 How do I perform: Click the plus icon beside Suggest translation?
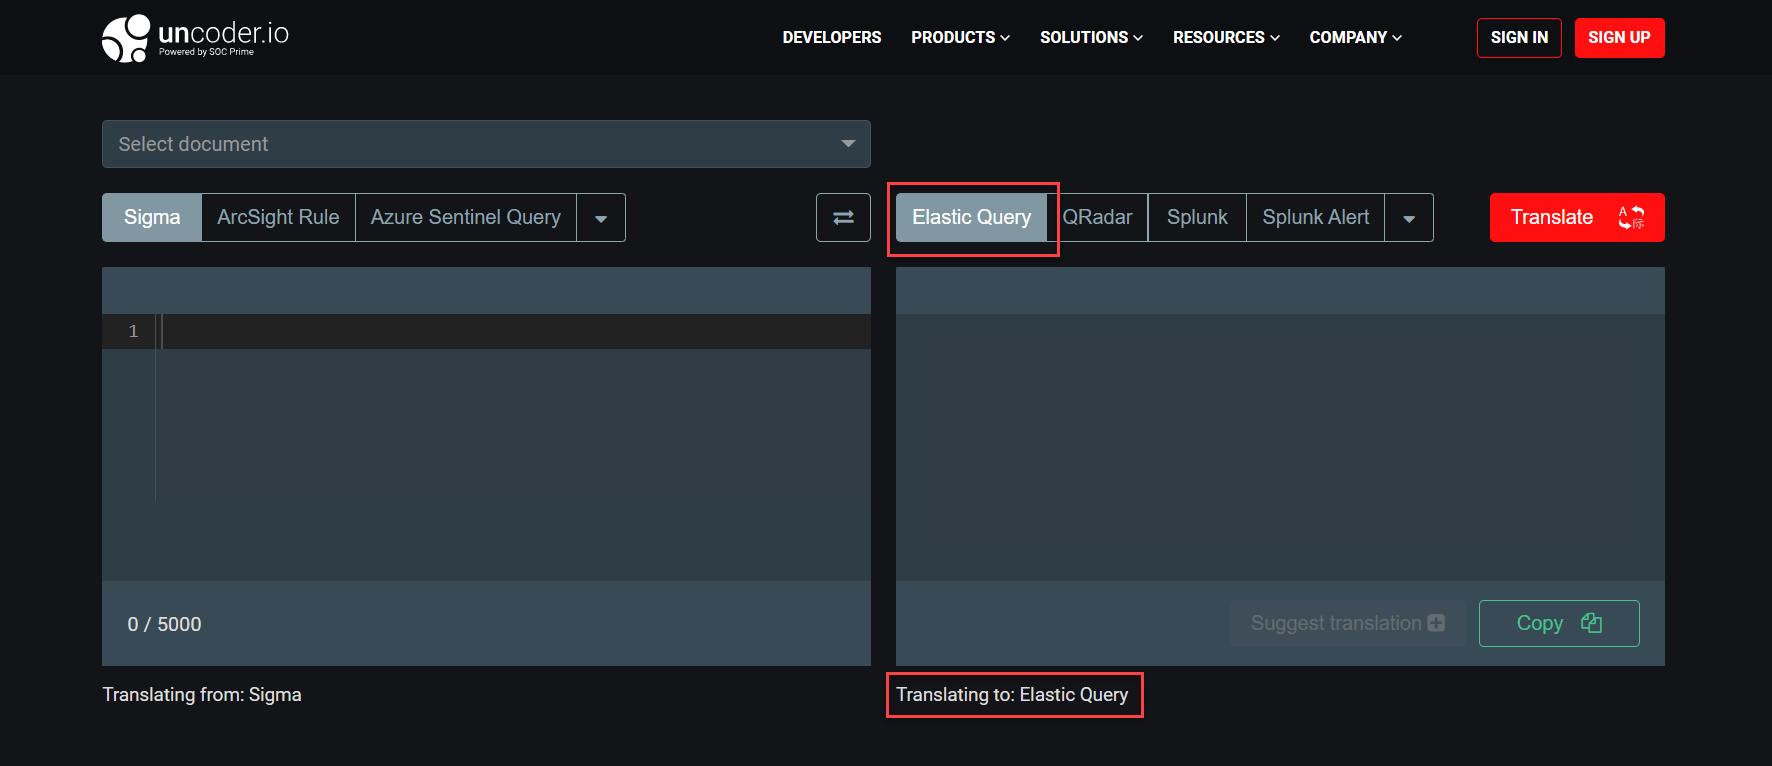1436,623
